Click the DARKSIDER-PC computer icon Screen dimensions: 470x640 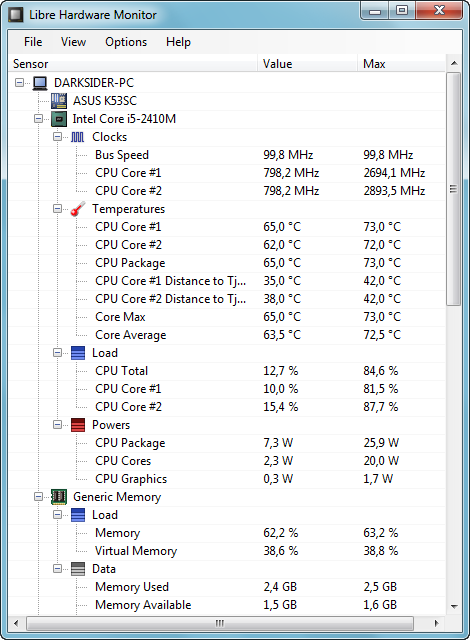(40, 83)
